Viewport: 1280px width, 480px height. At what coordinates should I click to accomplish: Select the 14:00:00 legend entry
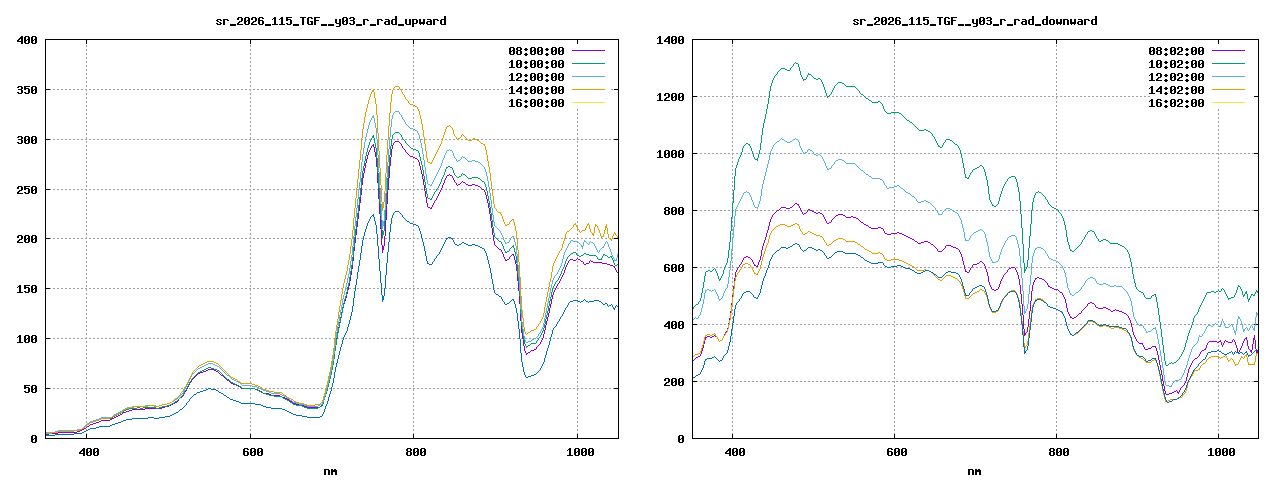tap(536, 90)
